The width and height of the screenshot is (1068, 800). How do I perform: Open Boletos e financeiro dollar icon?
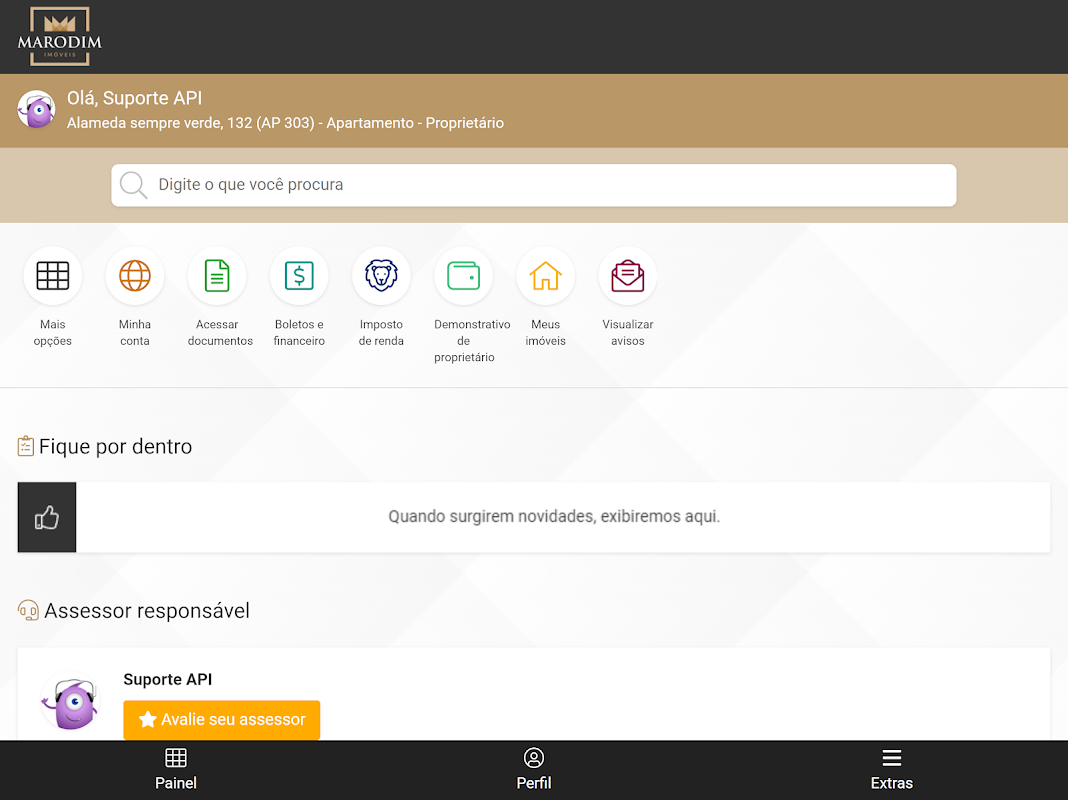tap(299, 276)
